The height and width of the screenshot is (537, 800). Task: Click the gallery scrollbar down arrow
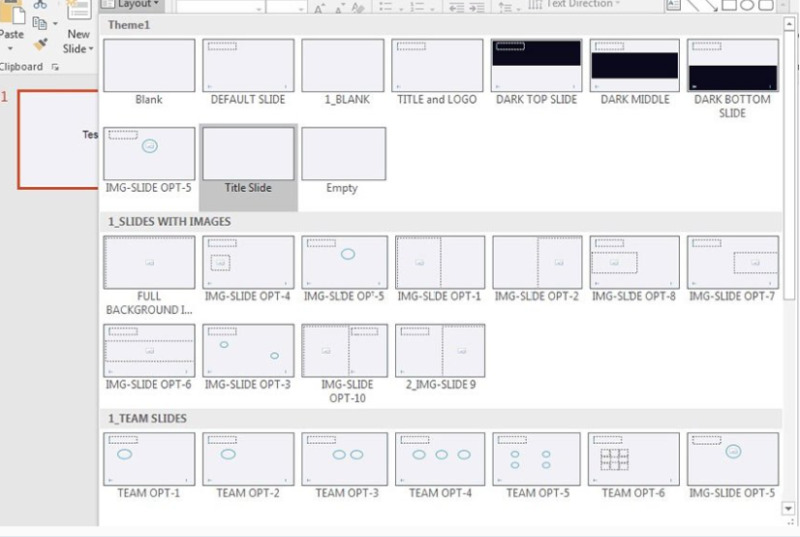(x=789, y=508)
